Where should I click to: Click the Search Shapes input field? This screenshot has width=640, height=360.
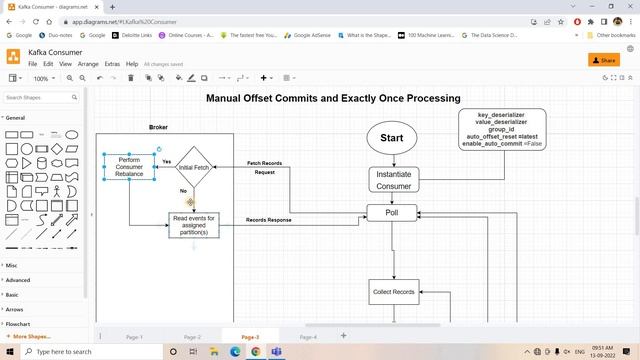[41, 98]
